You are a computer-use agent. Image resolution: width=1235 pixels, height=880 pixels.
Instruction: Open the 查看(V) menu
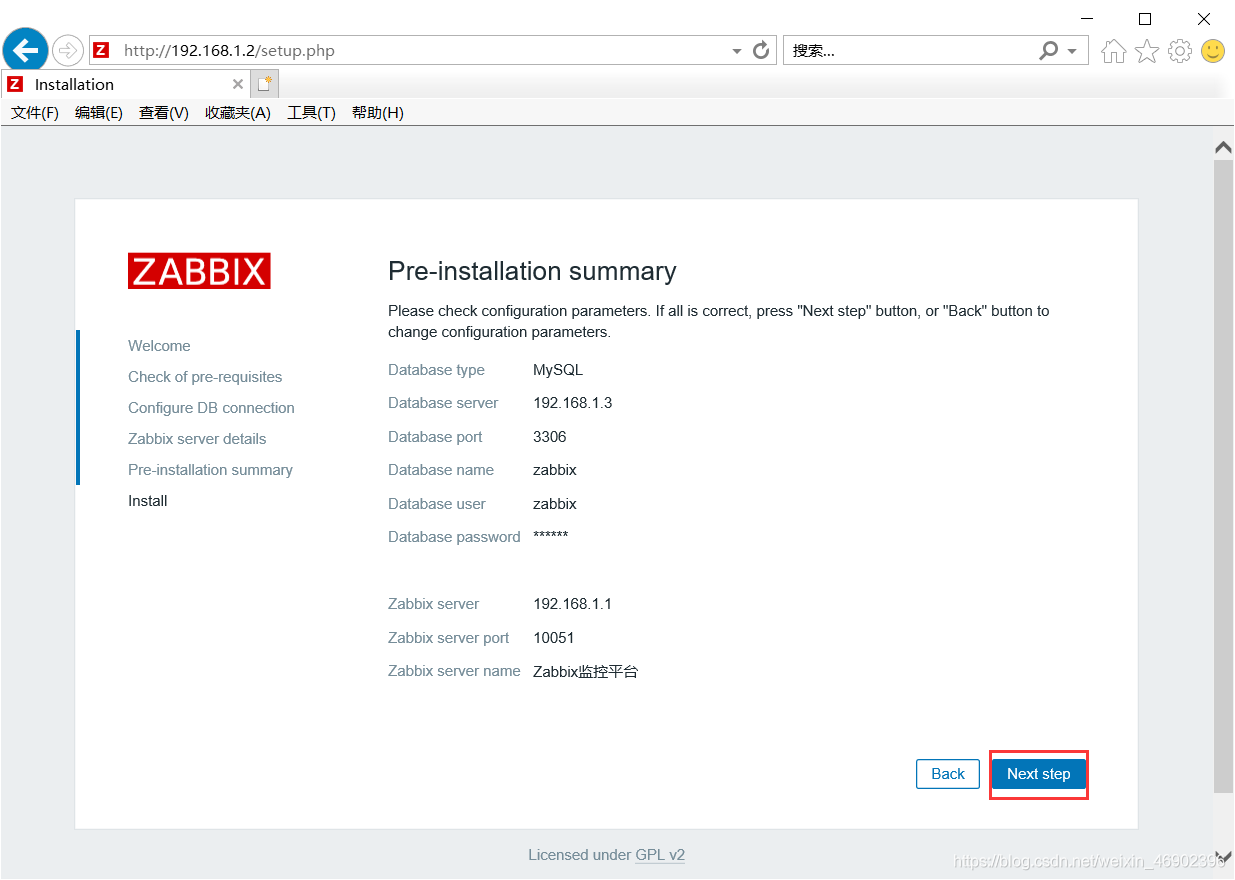164,113
